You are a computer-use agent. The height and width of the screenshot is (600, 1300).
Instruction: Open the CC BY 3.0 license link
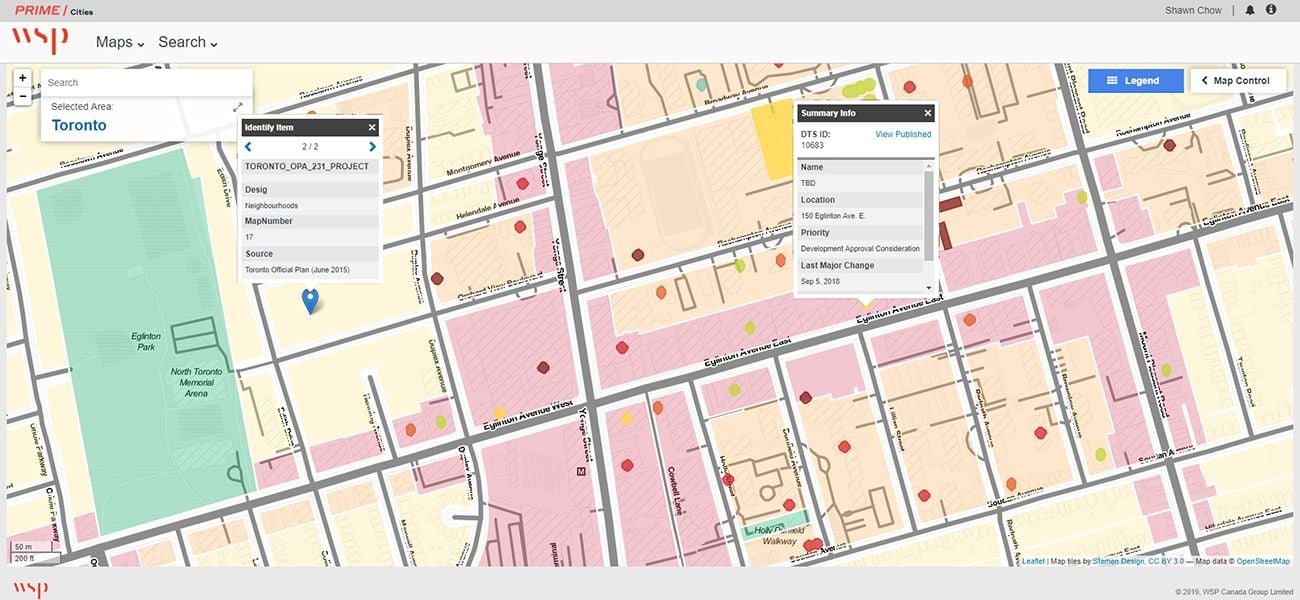point(1166,561)
